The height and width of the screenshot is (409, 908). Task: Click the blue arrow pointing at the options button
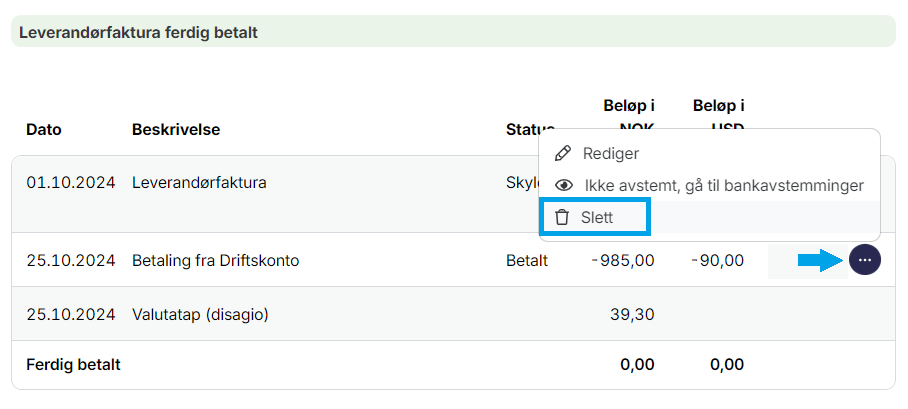click(820, 261)
